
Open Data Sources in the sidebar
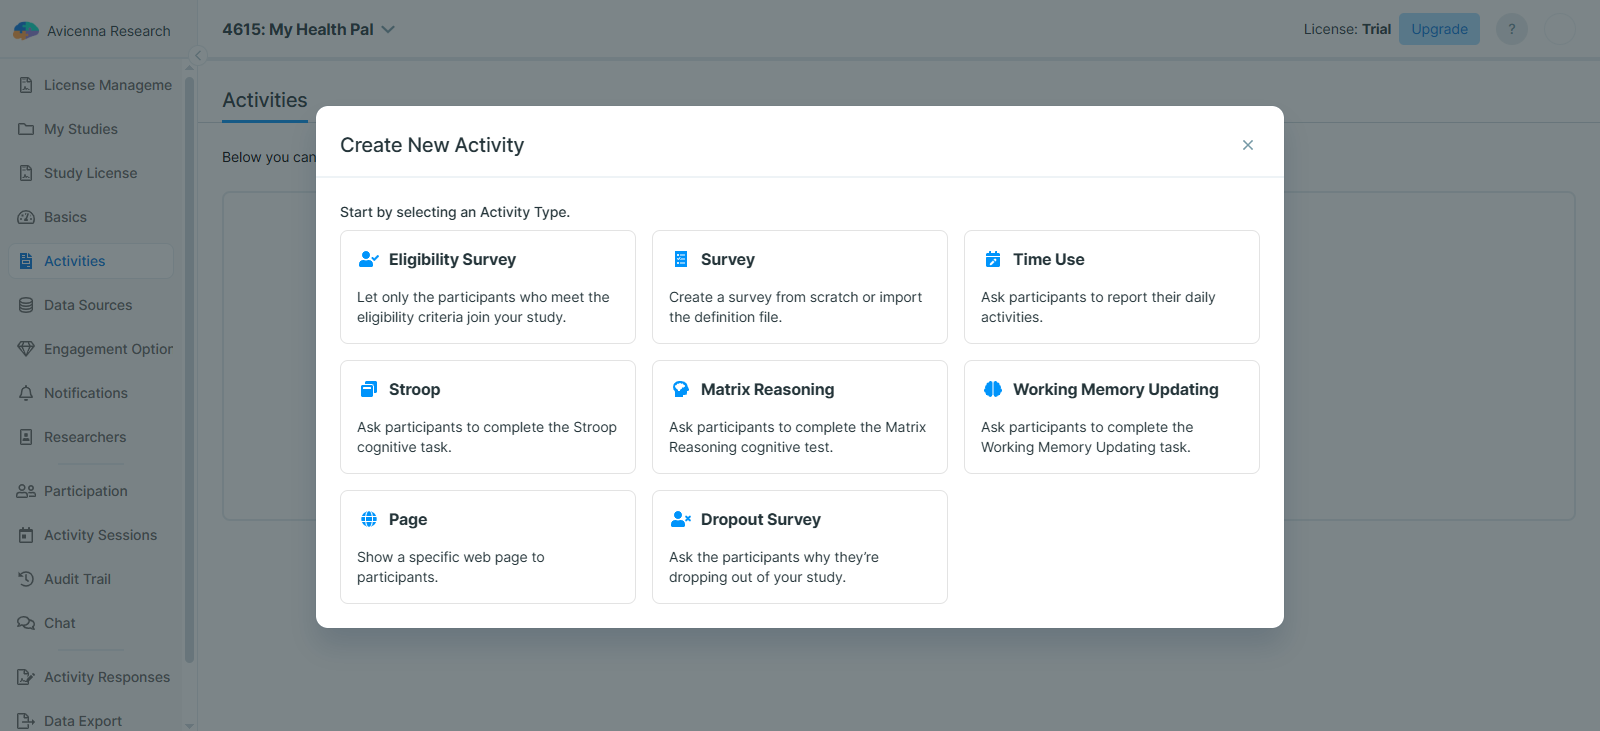pos(88,305)
